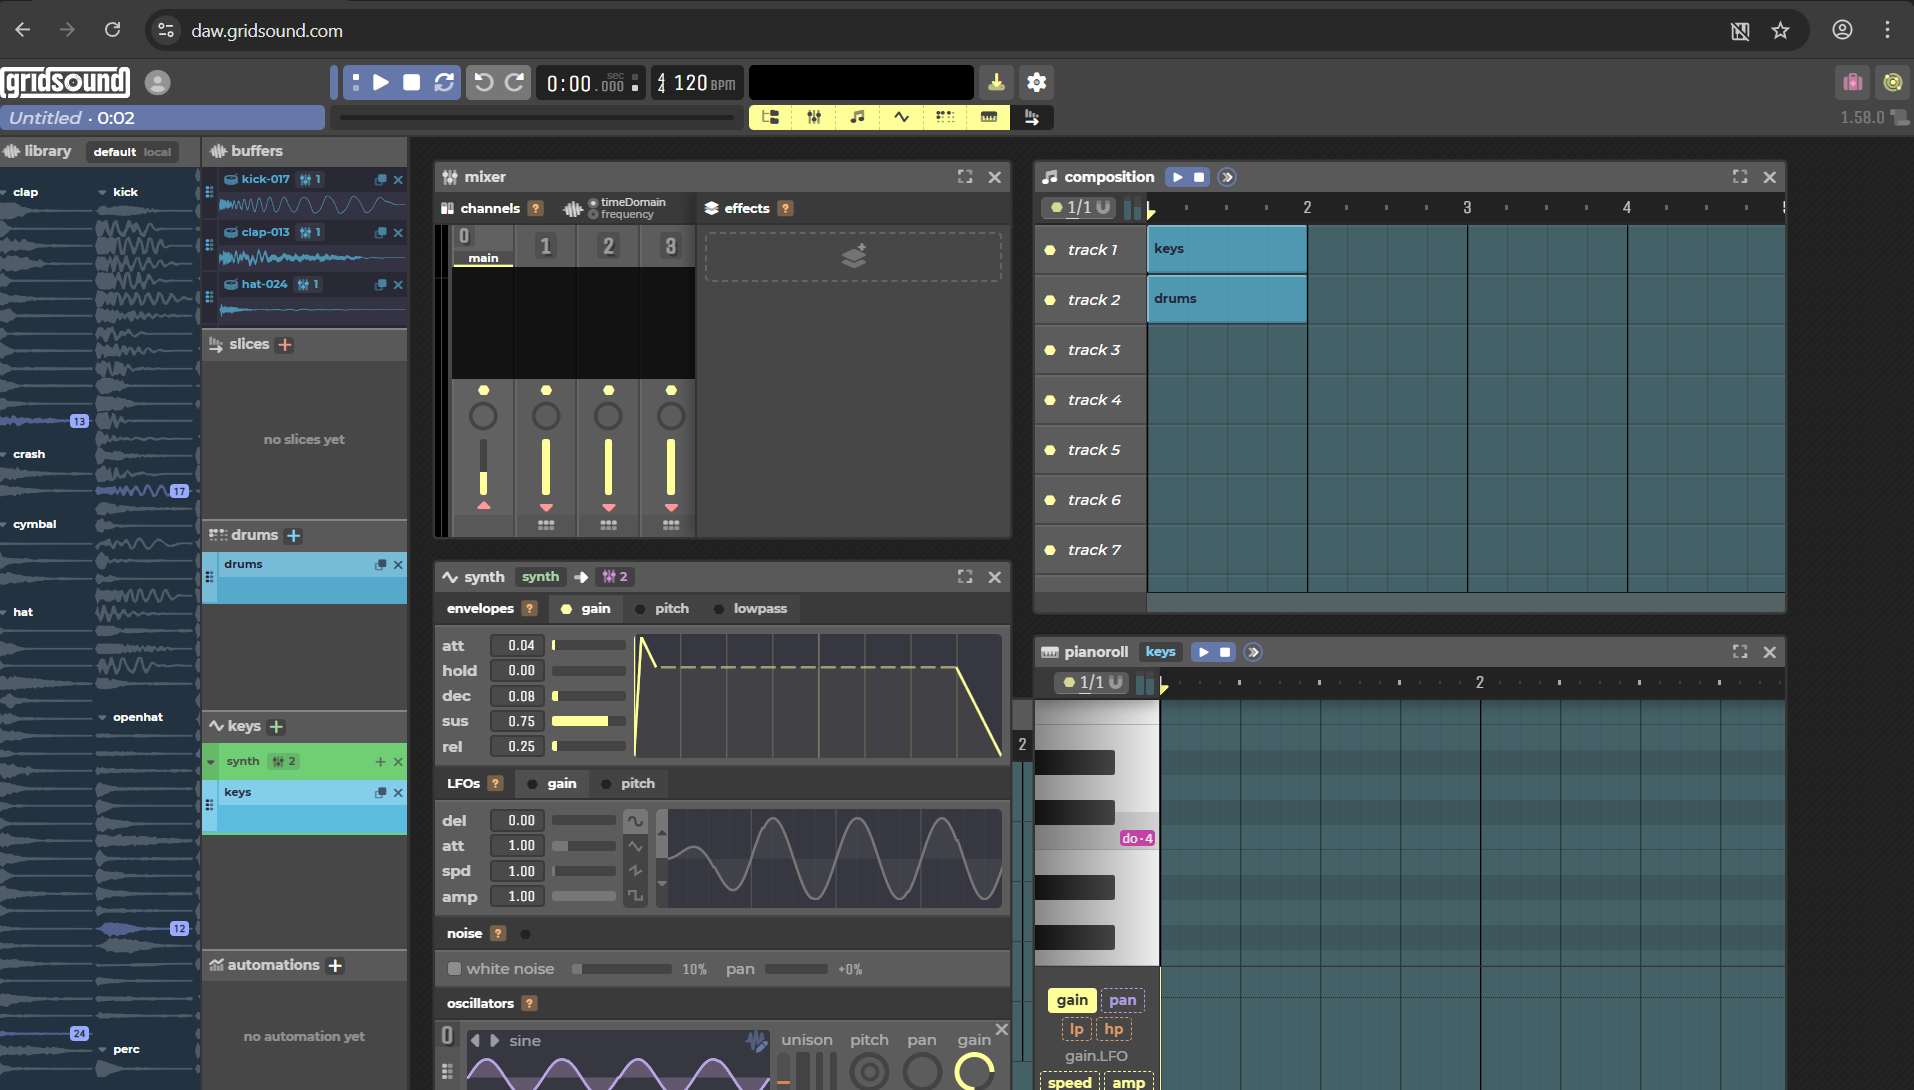Viewport: 1914px width, 1090px height.
Task: Click the plus button to add an automation
Action: (336, 965)
